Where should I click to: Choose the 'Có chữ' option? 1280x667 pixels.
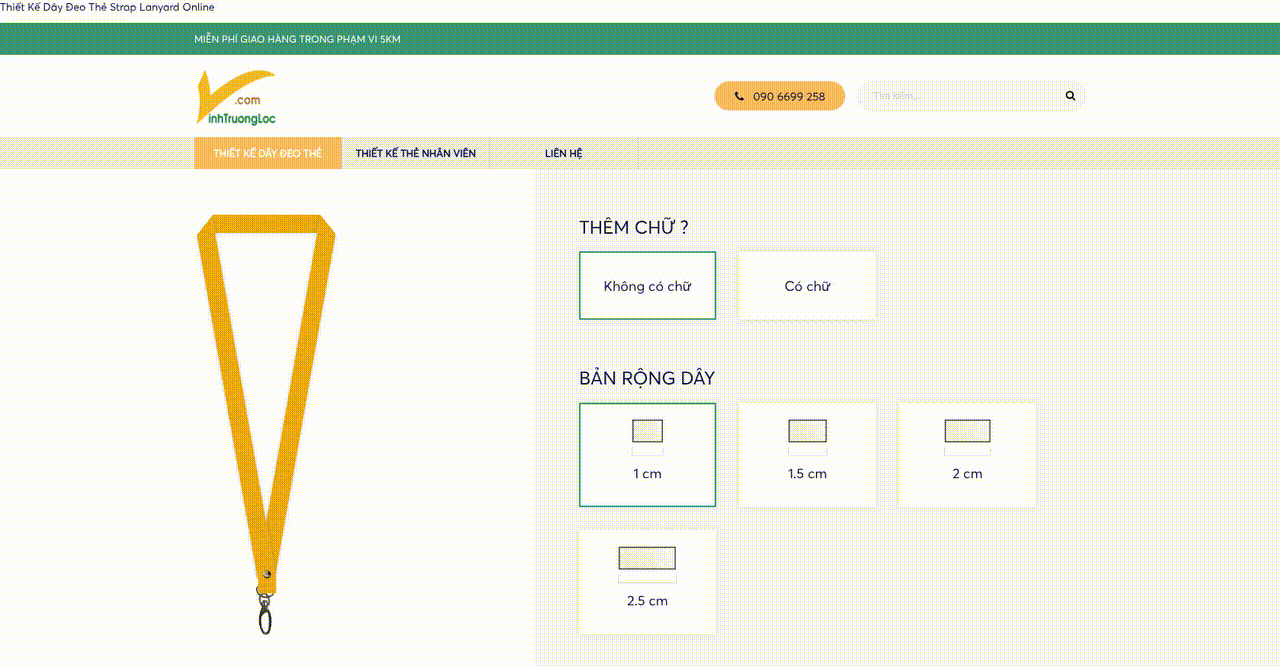pos(807,286)
